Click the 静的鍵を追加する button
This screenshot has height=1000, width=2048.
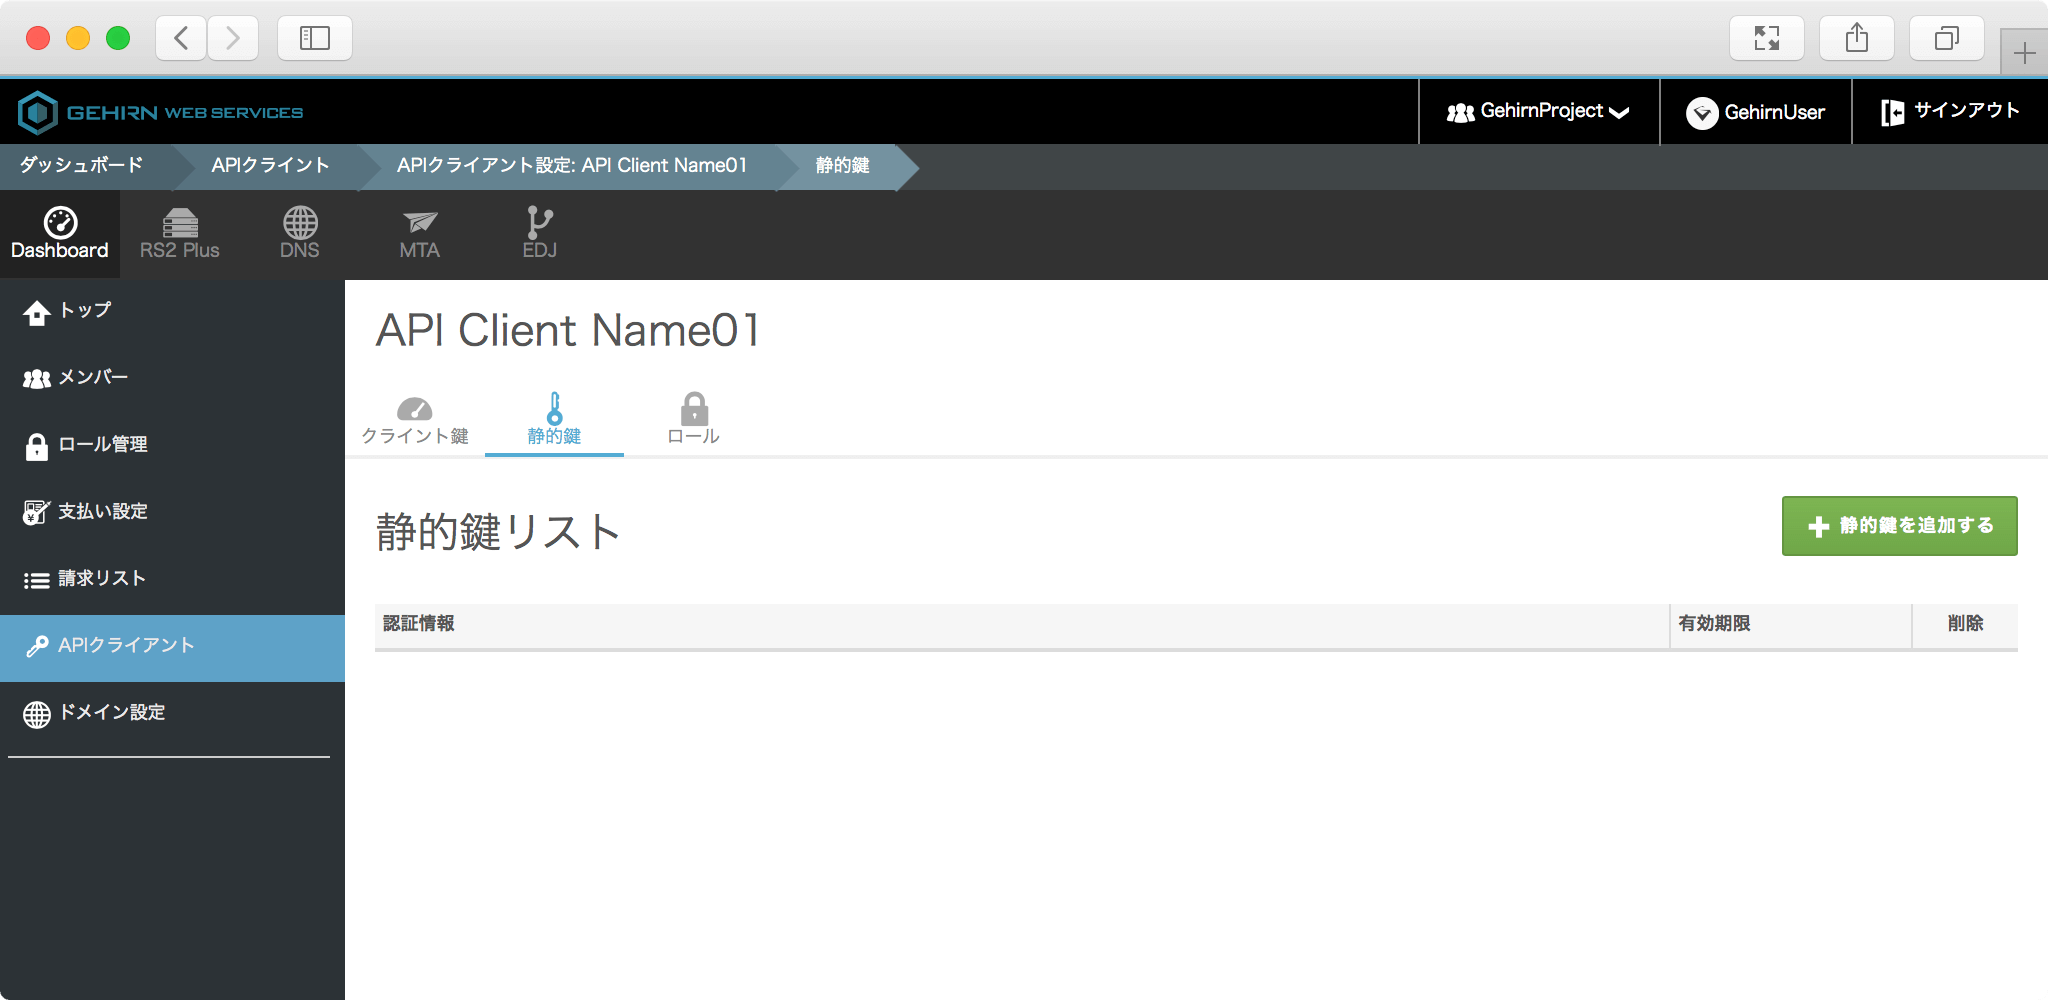[x=1899, y=526]
